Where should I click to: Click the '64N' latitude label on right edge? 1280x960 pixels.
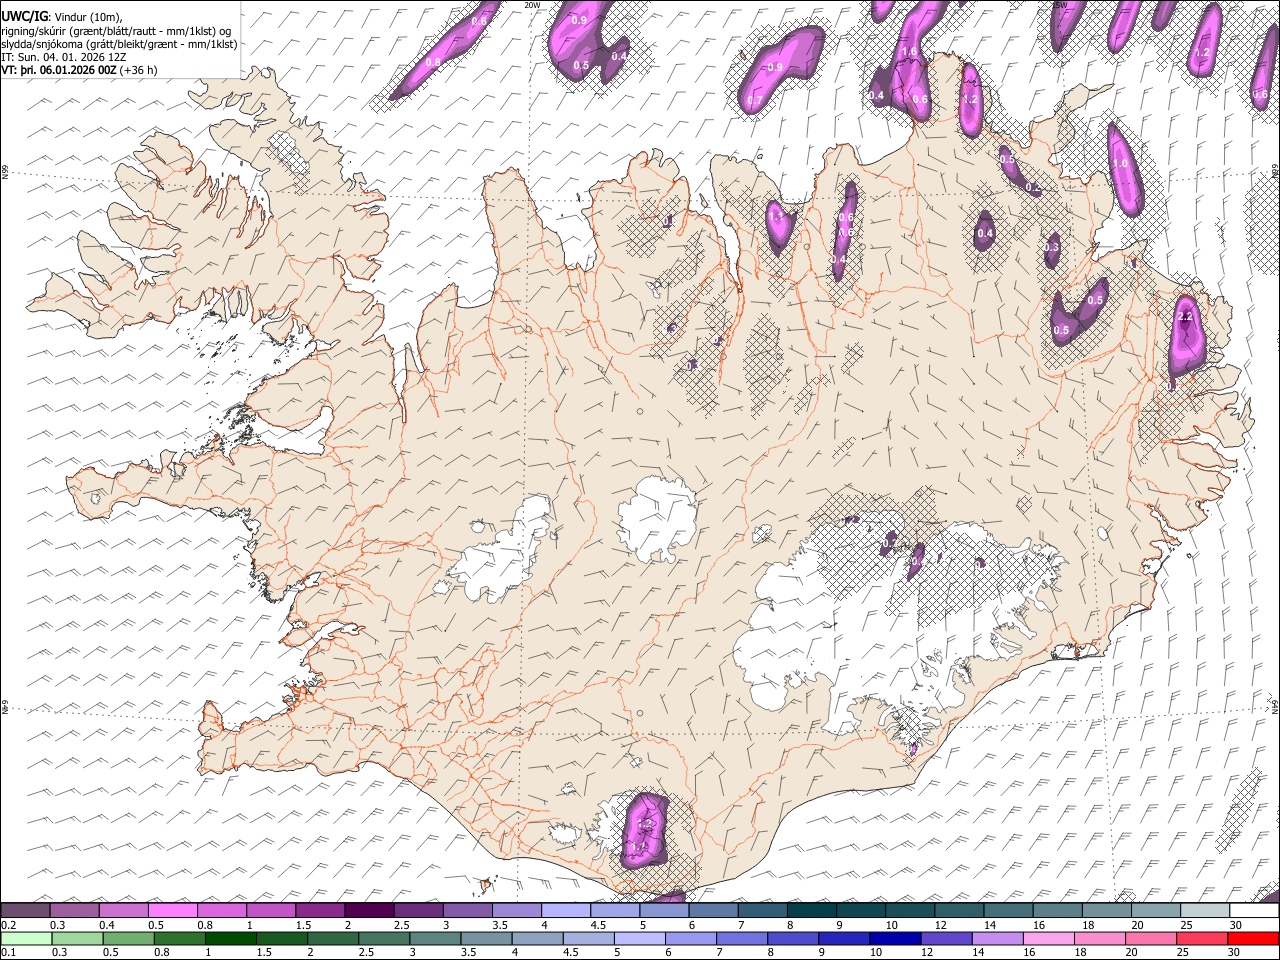point(1275,707)
